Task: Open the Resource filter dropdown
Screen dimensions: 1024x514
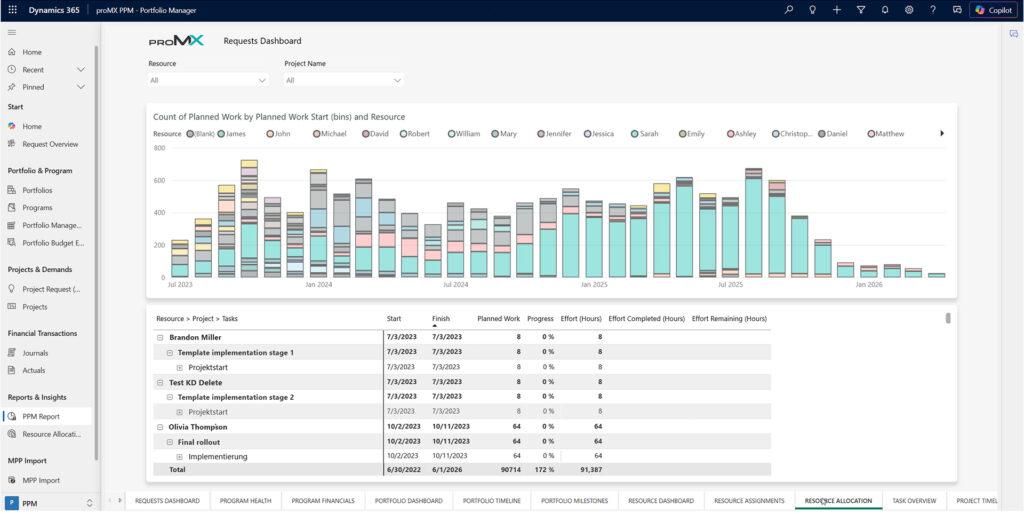Action: 208,80
